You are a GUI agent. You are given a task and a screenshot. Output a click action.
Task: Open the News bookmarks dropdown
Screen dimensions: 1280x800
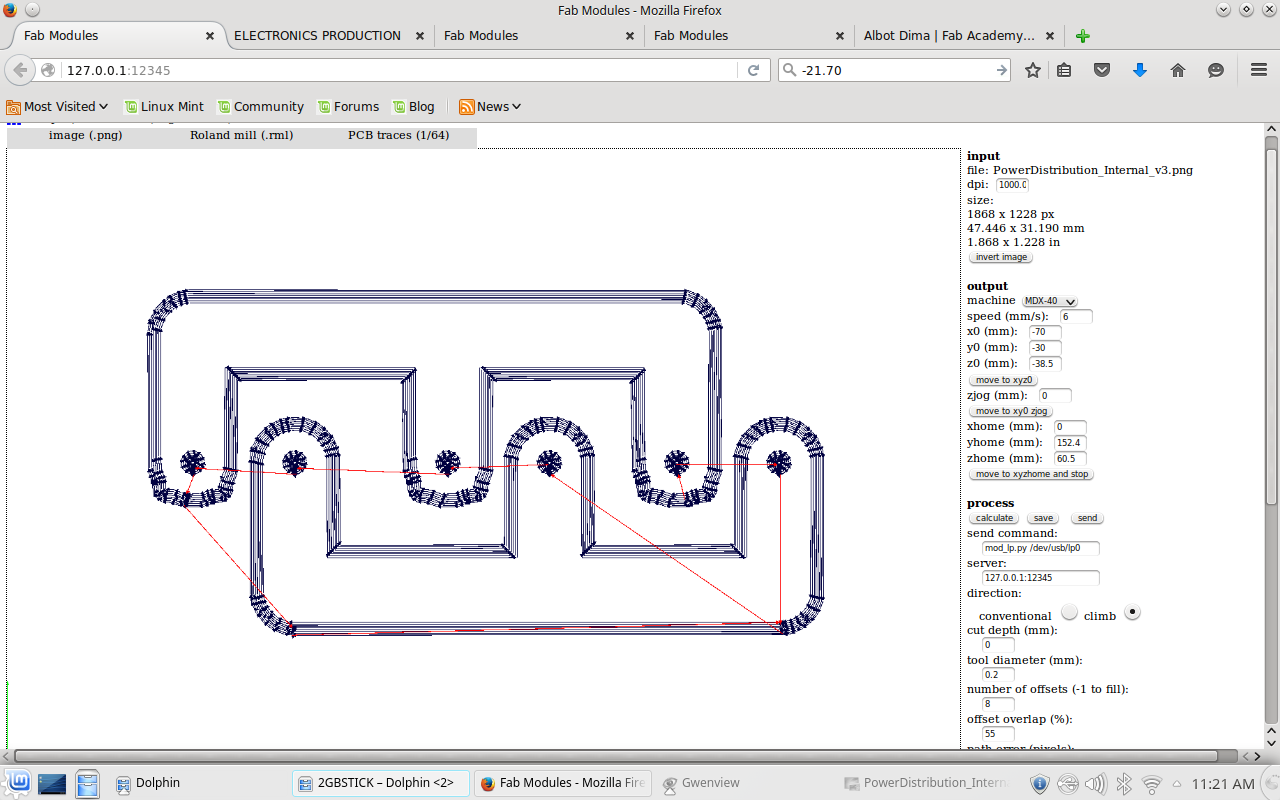pos(490,106)
